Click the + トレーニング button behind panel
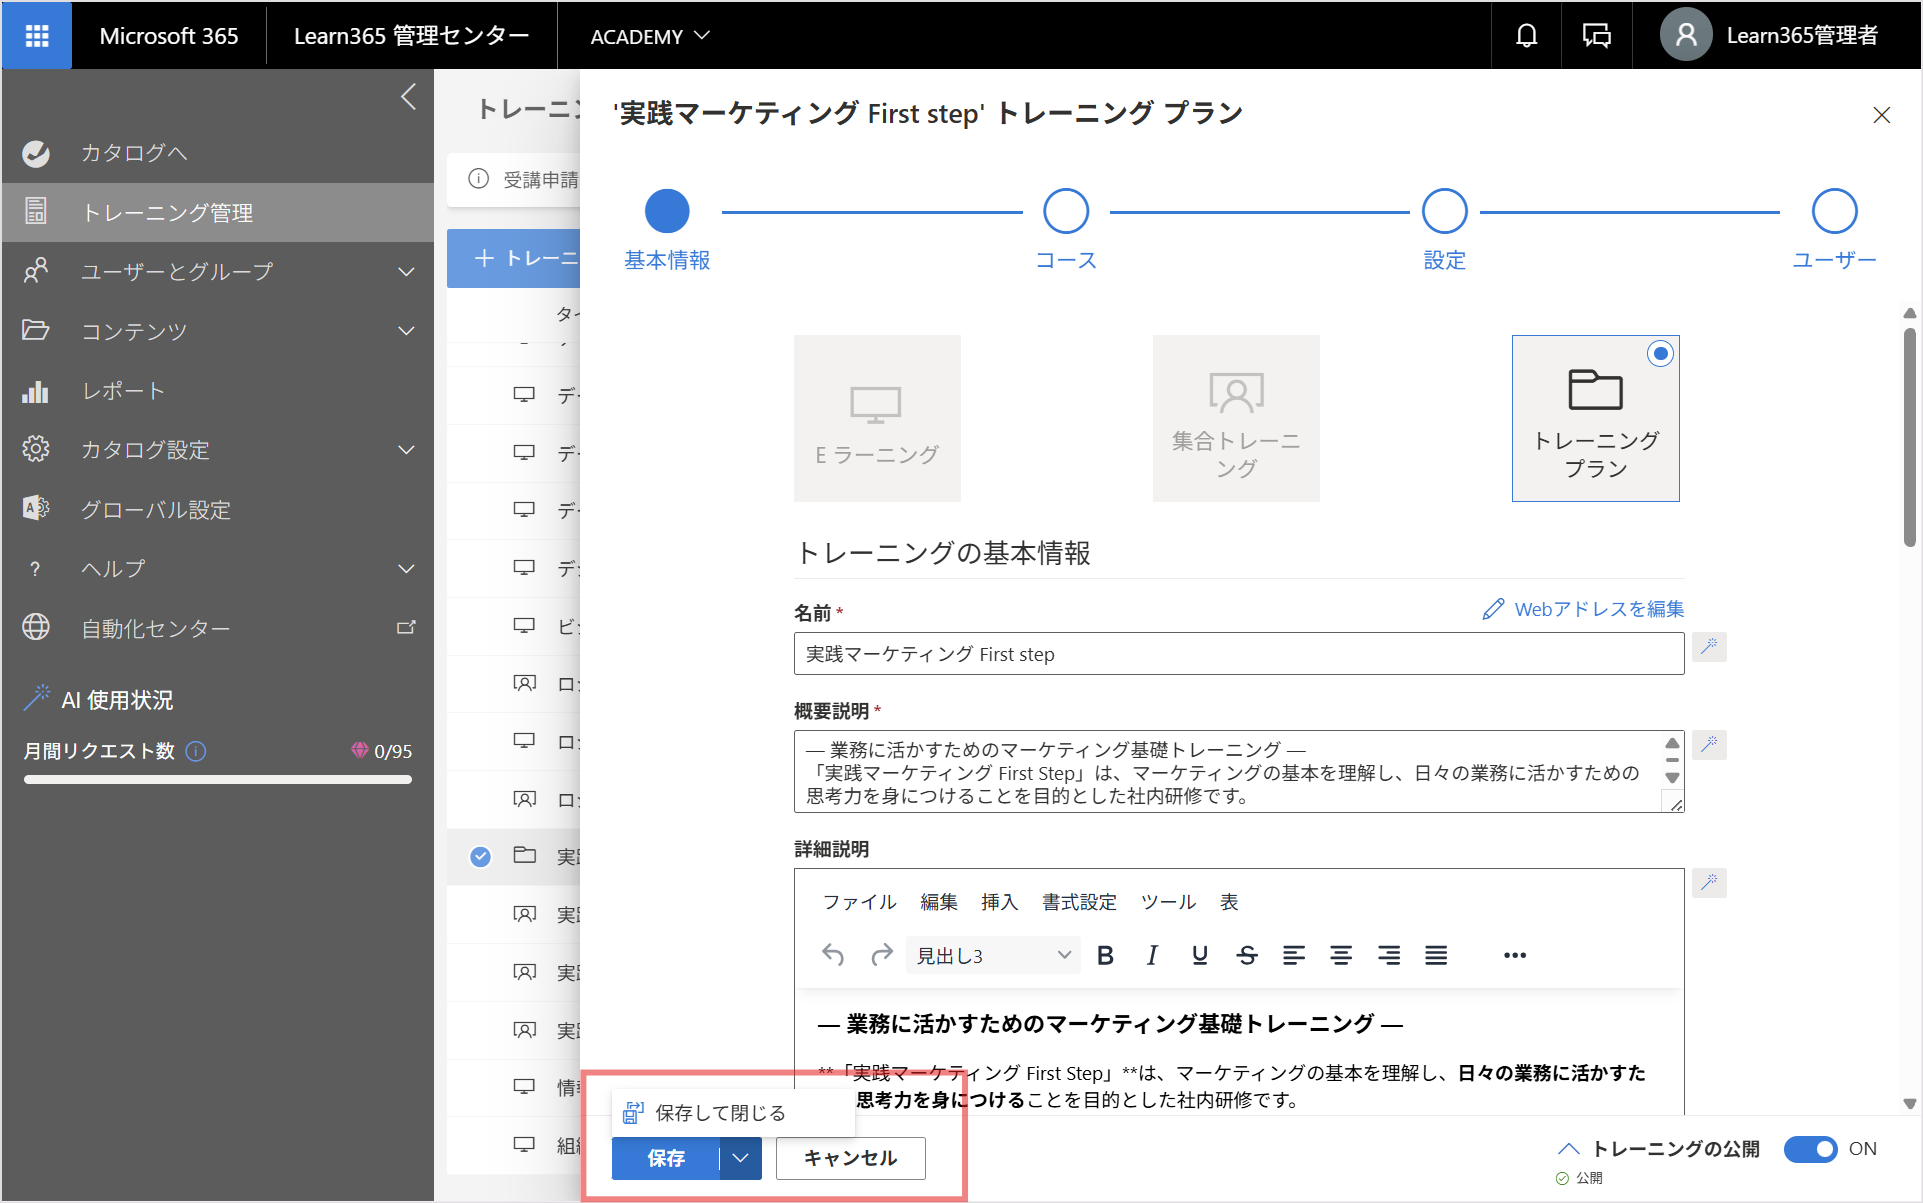 (513, 258)
